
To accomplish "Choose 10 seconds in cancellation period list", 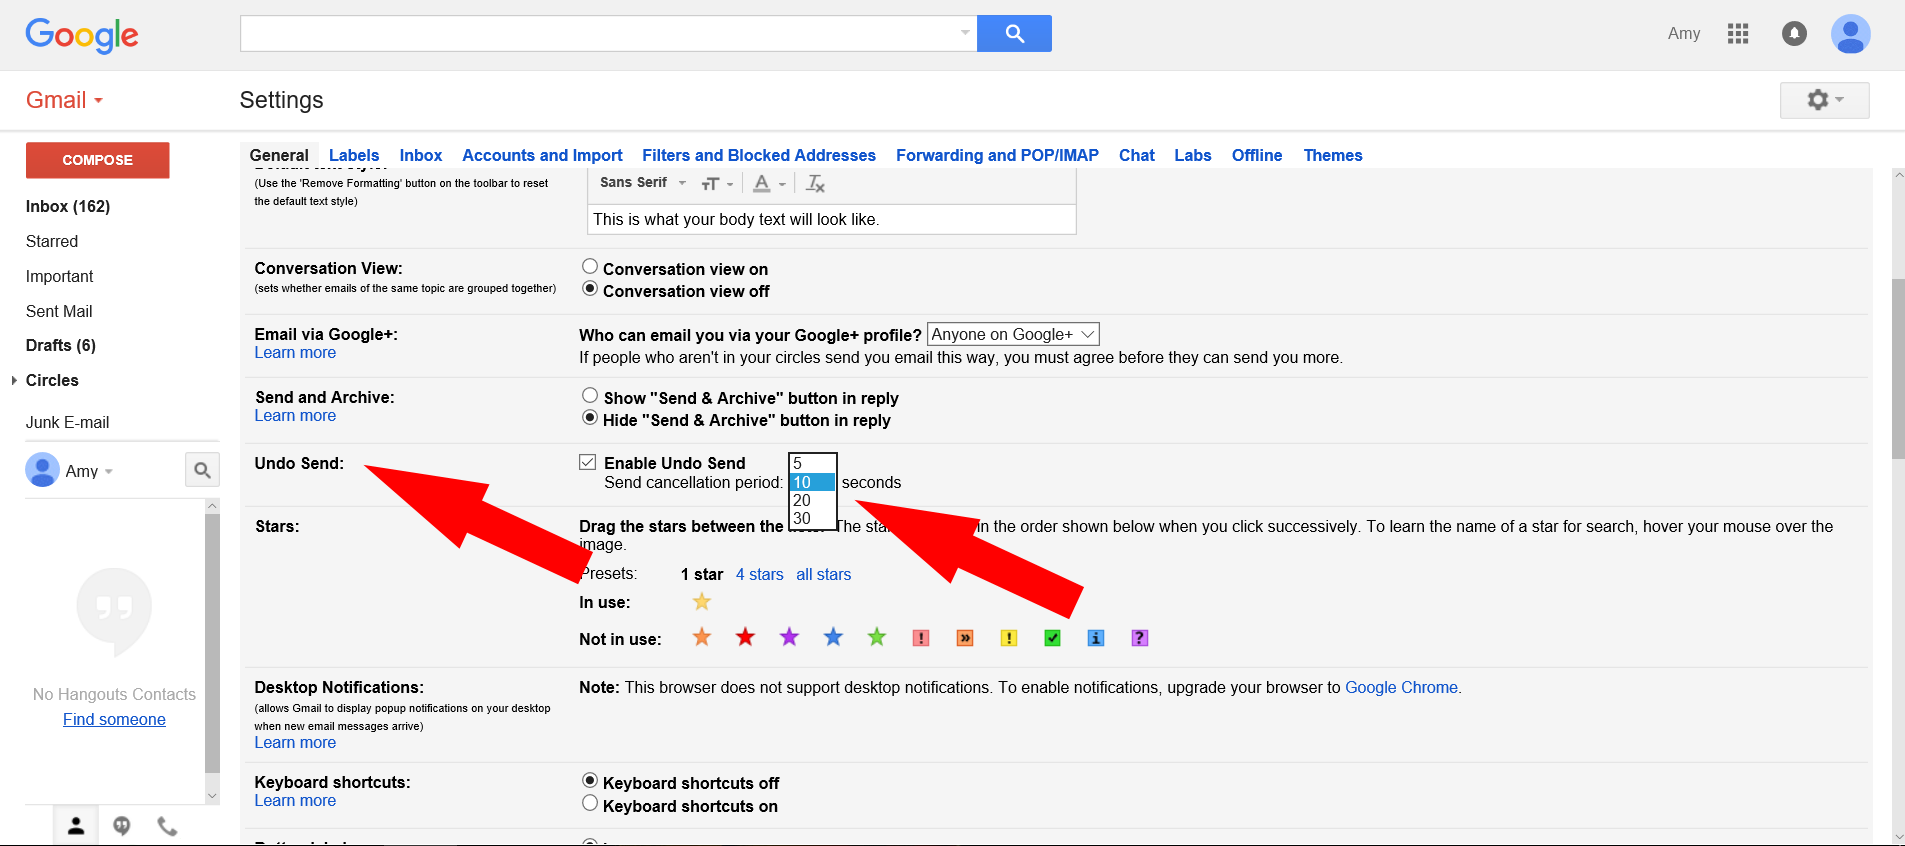I will coord(812,482).
